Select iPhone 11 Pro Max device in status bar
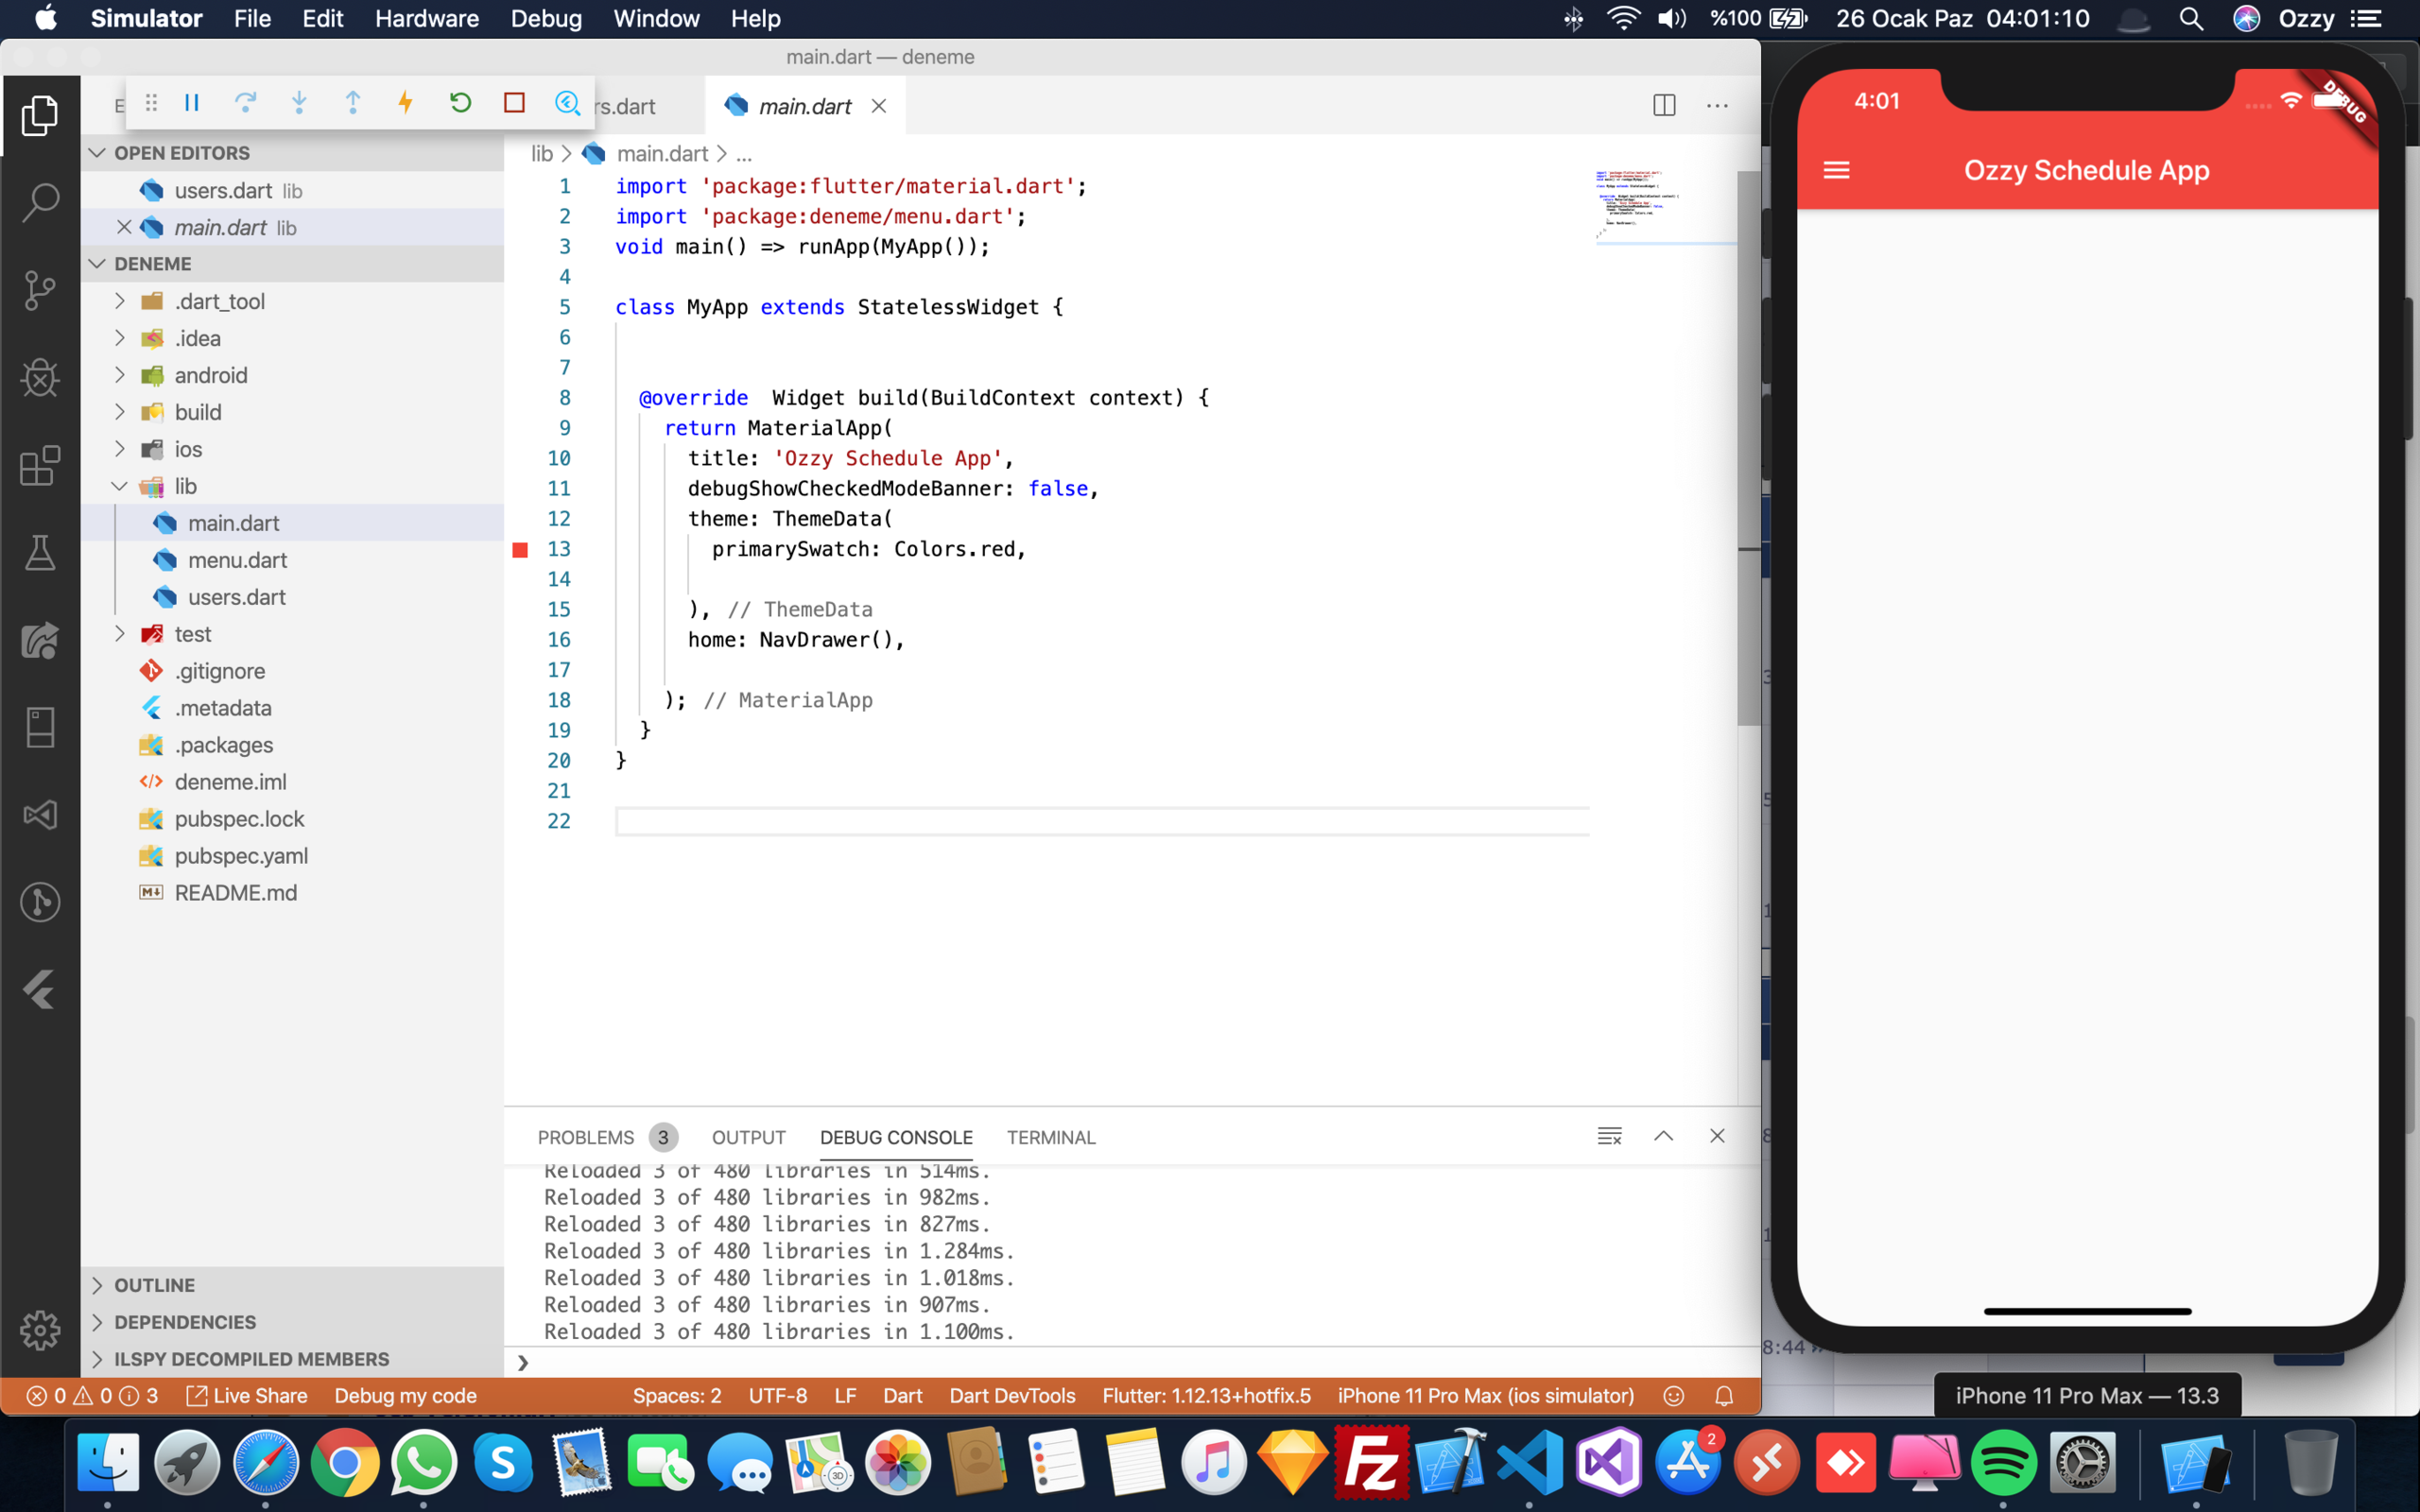Viewport: 2420px width, 1512px height. (x=1486, y=1396)
